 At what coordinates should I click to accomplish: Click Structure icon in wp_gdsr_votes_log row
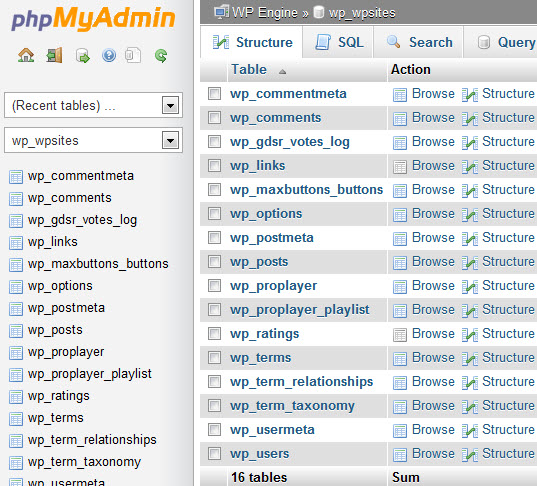pyautogui.click(x=470, y=143)
